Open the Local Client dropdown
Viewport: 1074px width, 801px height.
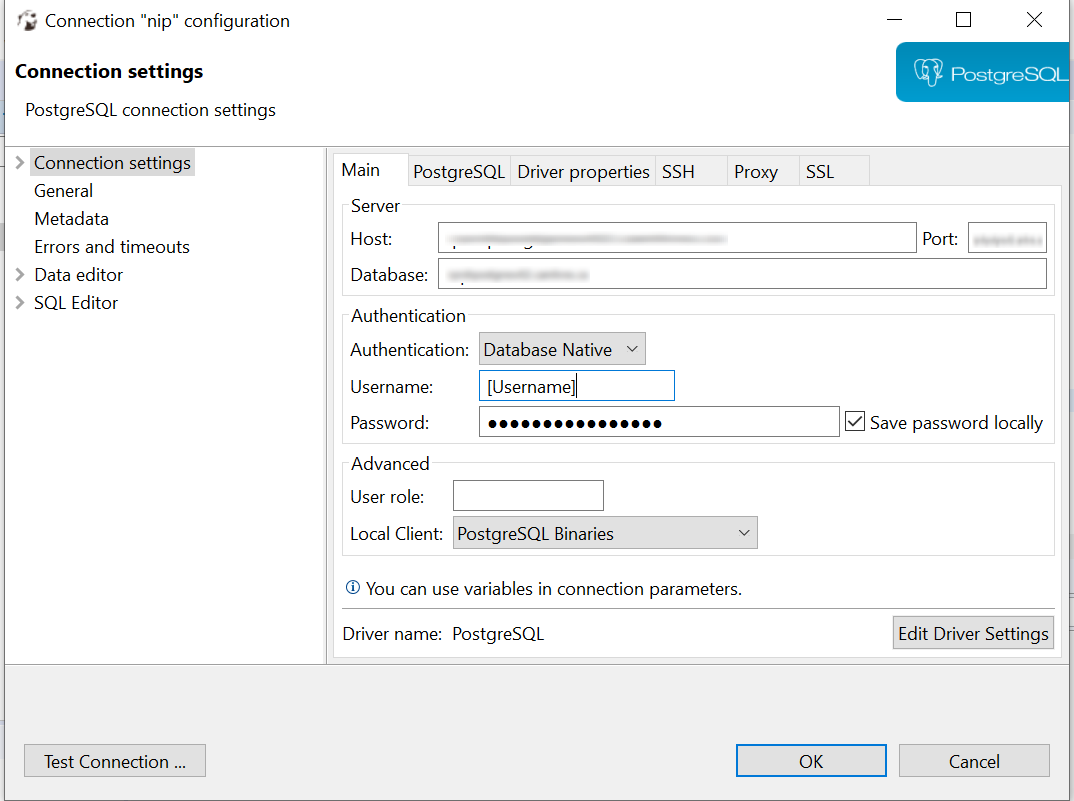point(605,533)
